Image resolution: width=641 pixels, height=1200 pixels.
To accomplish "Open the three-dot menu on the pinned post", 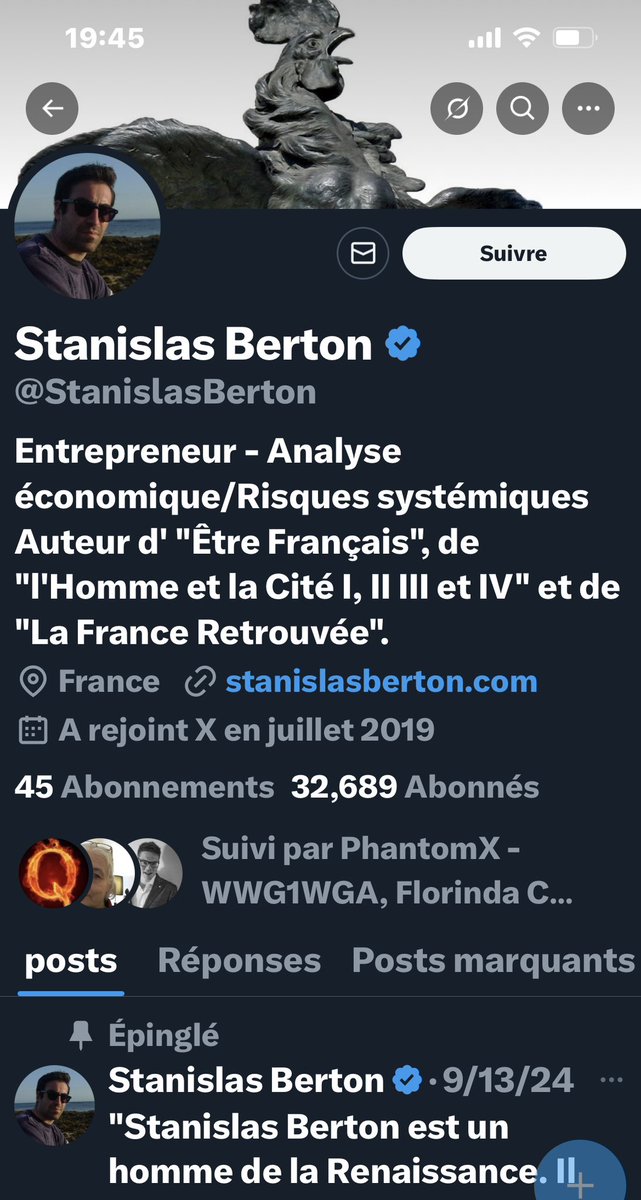I will 610,1080.
